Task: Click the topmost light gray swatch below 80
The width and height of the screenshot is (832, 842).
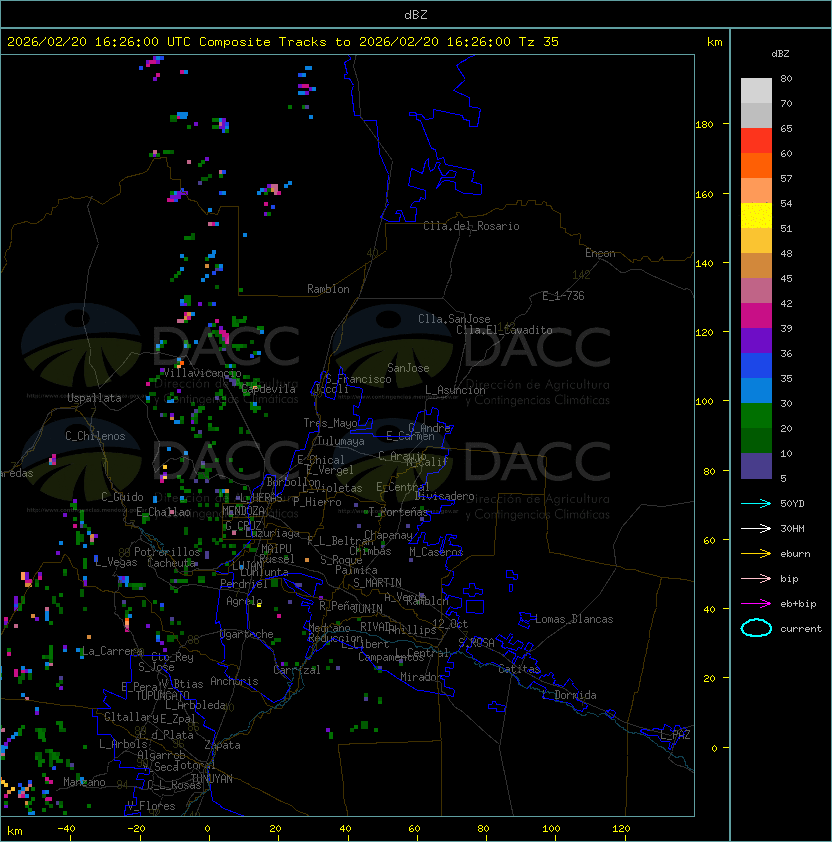Action: [x=756, y=91]
